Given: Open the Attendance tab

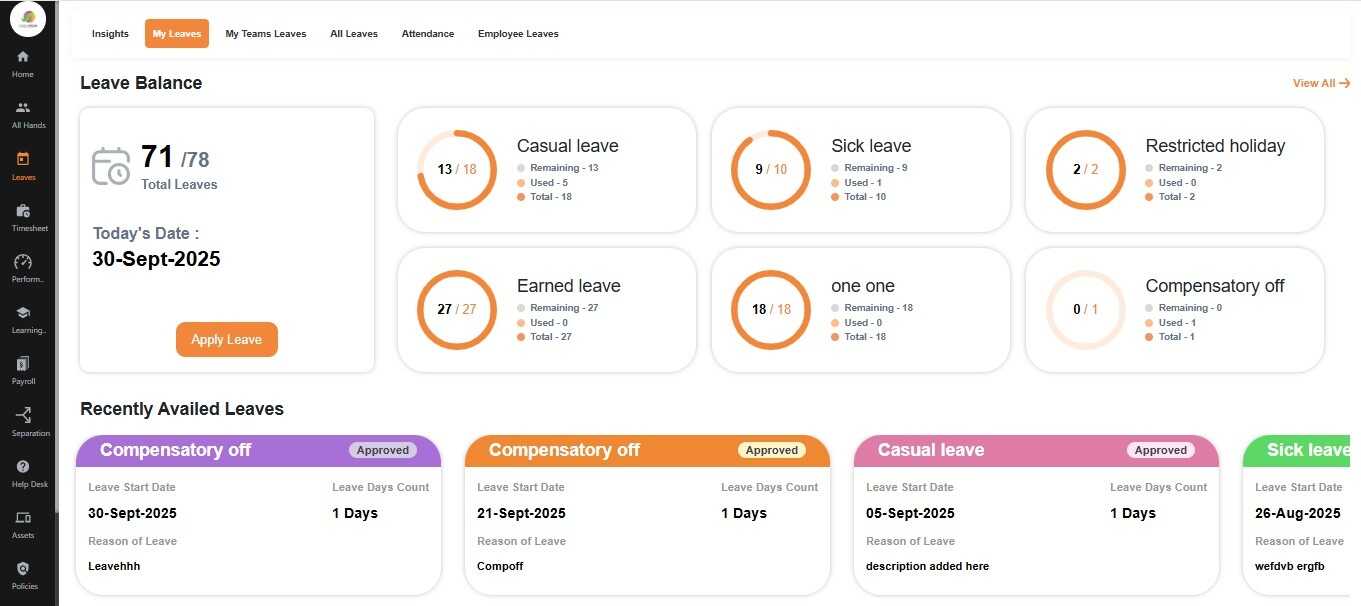Looking at the screenshot, I should (428, 34).
